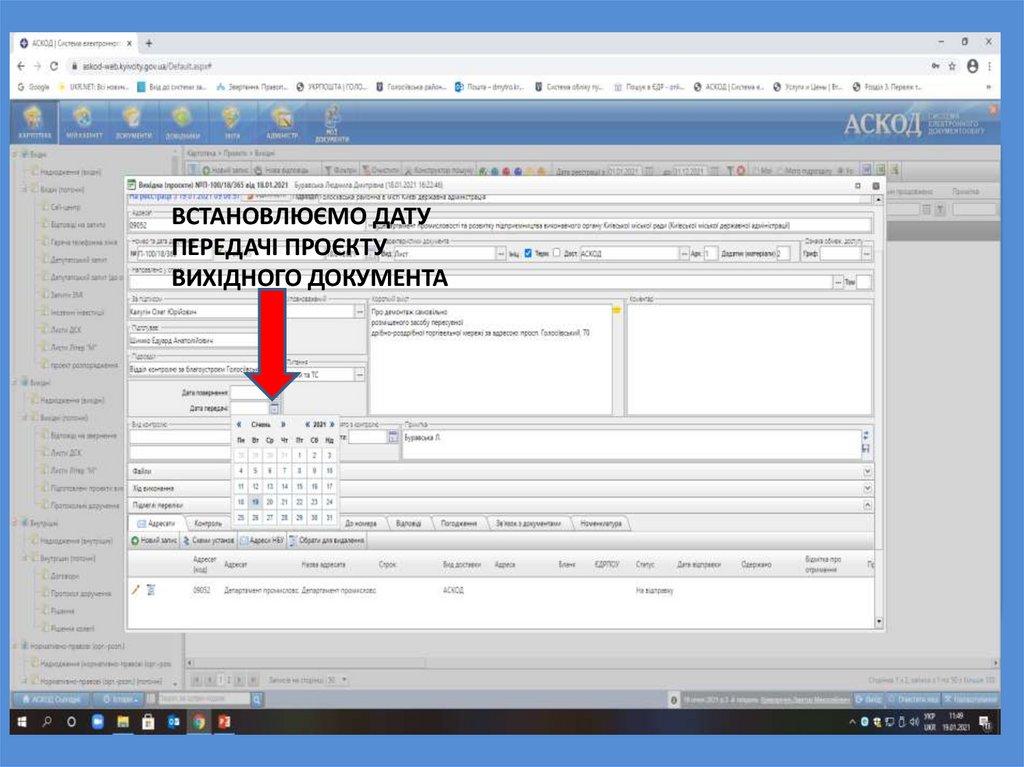The height and width of the screenshot is (767, 1024).
Task: Click the Адреси НБУ button
Action: tap(262, 541)
